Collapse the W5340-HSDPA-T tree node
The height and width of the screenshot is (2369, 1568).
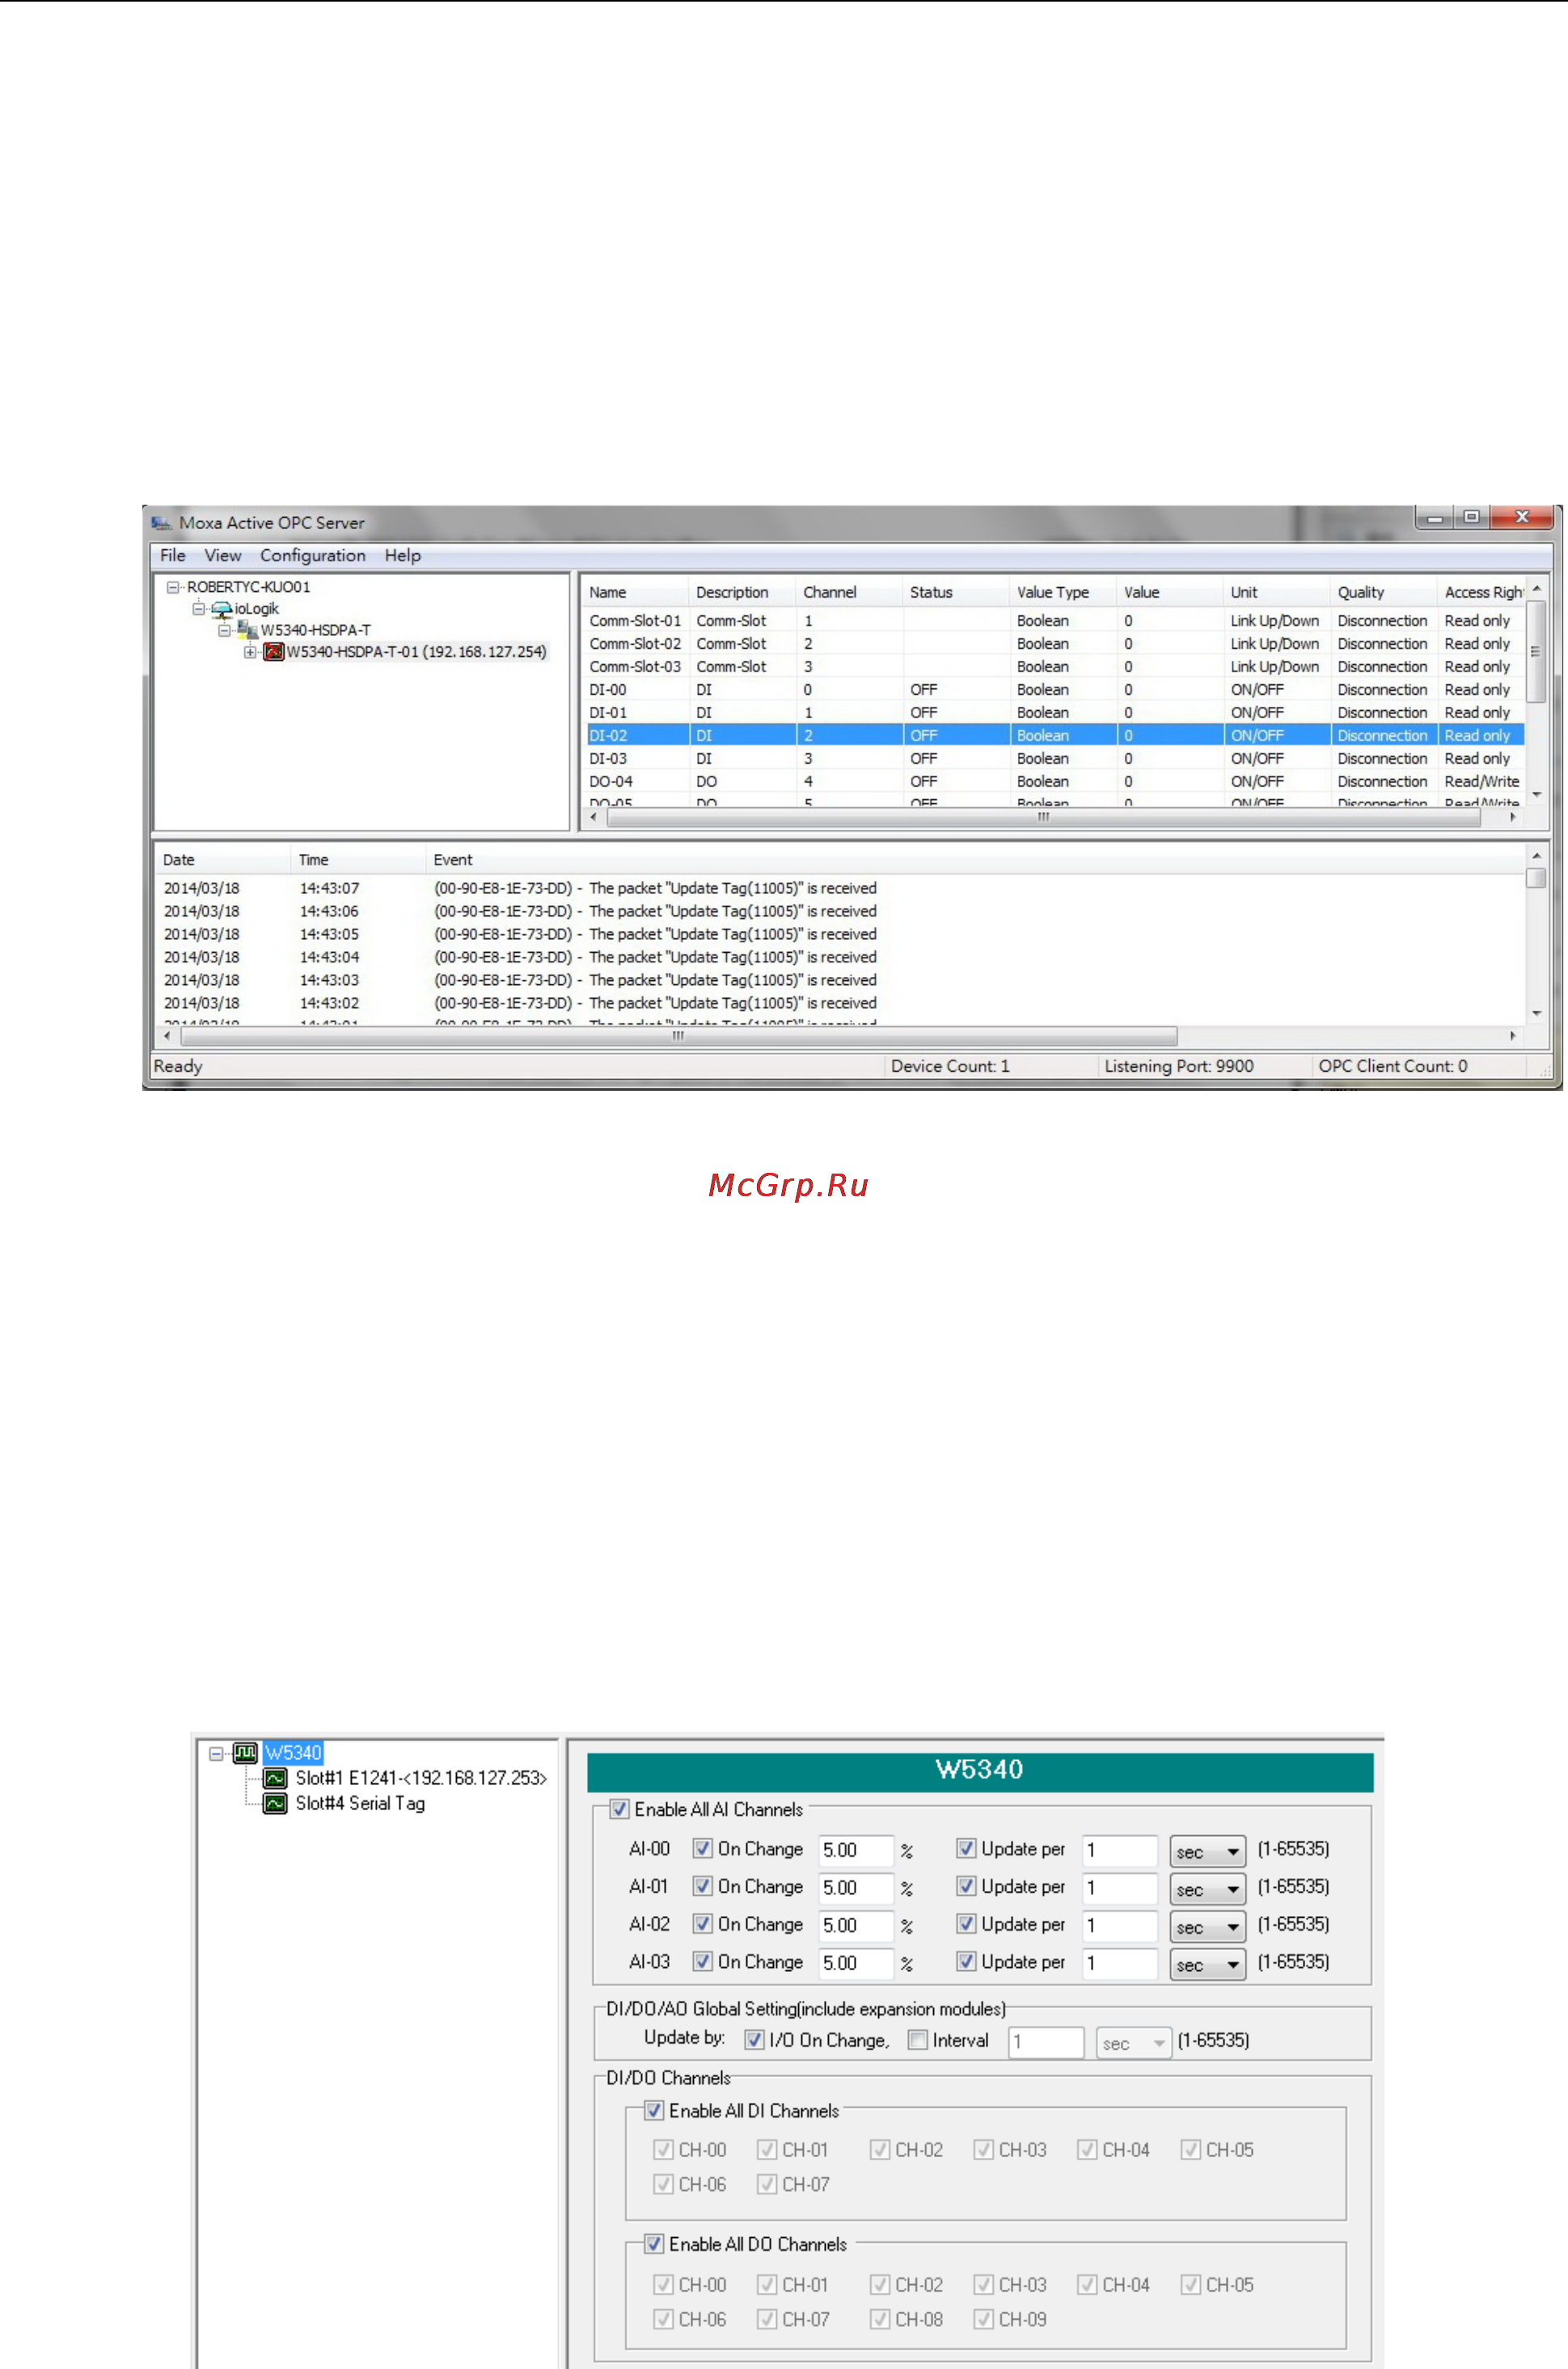pos(225,631)
